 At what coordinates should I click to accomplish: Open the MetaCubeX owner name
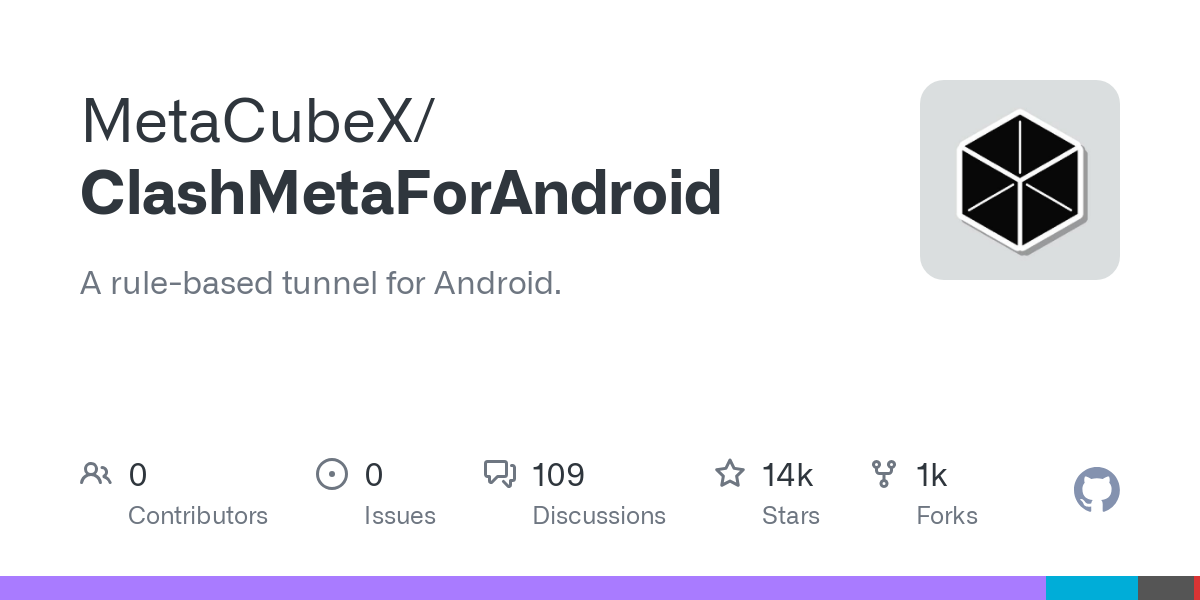click(256, 122)
